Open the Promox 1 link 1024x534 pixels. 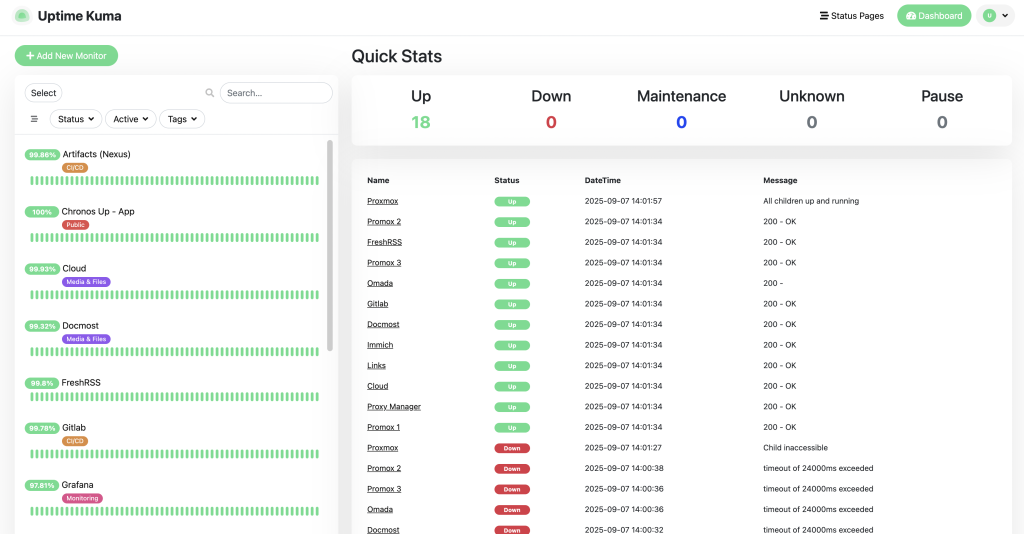pyautogui.click(x=383, y=427)
